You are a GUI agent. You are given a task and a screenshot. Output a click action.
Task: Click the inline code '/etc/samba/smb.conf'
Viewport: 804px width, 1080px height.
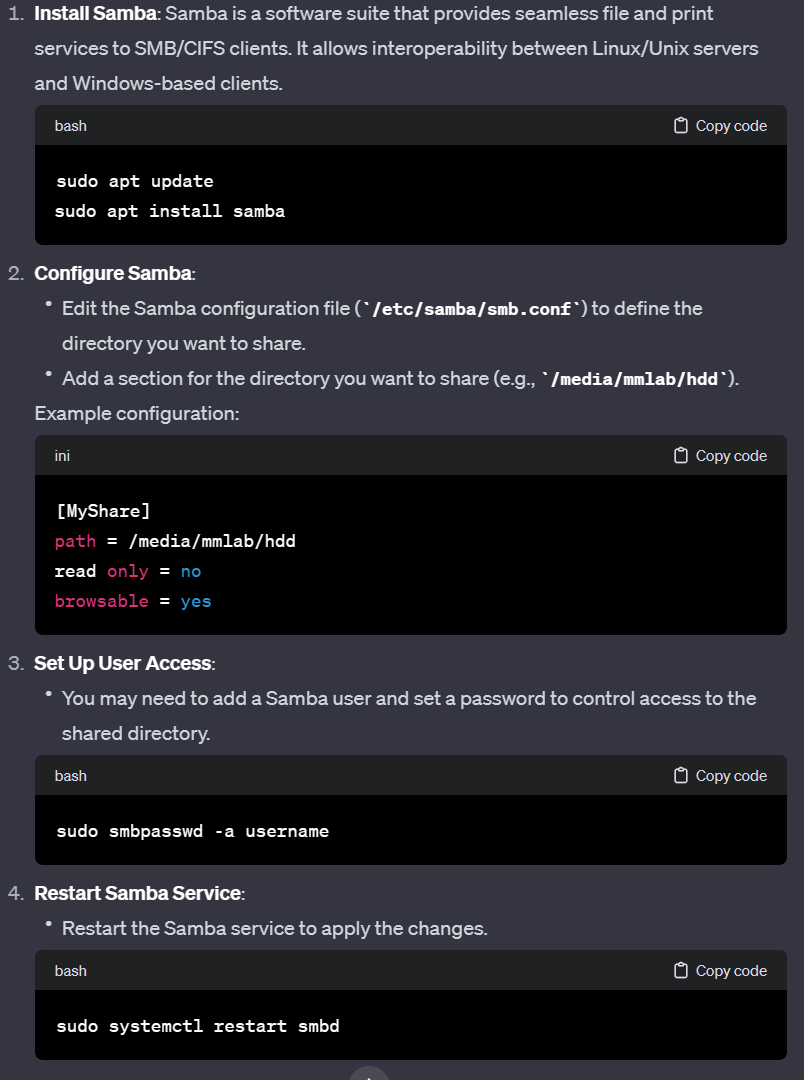coord(472,309)
